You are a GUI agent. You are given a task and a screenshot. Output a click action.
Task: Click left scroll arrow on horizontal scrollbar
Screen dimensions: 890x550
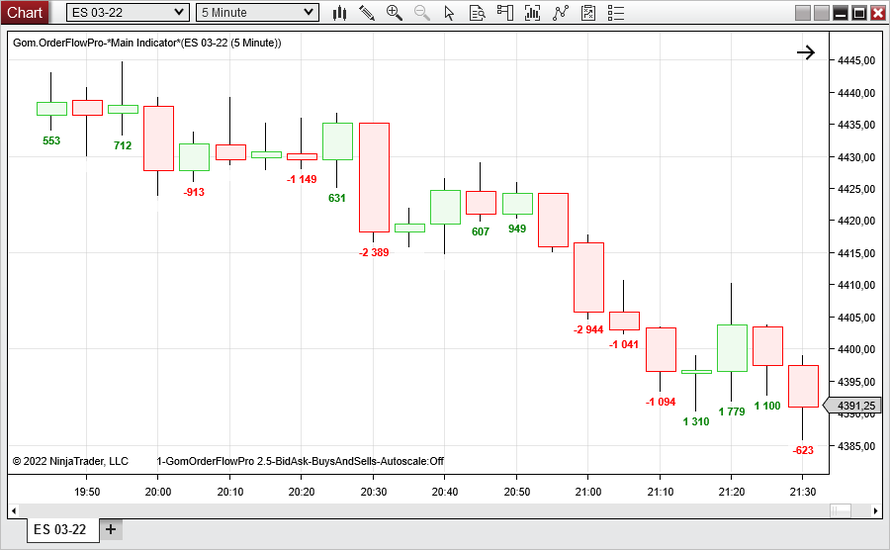pos(14,511)
